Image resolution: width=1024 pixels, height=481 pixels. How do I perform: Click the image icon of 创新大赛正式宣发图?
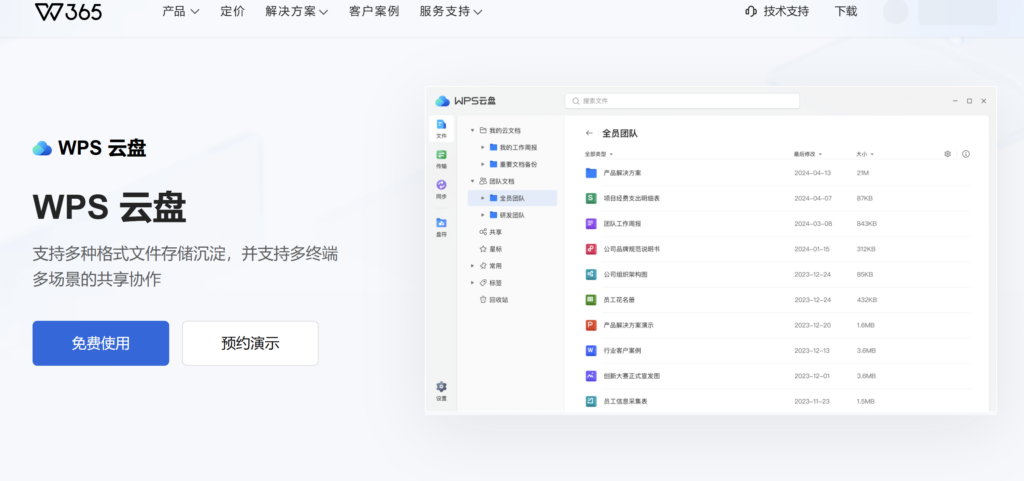[591, 376]
